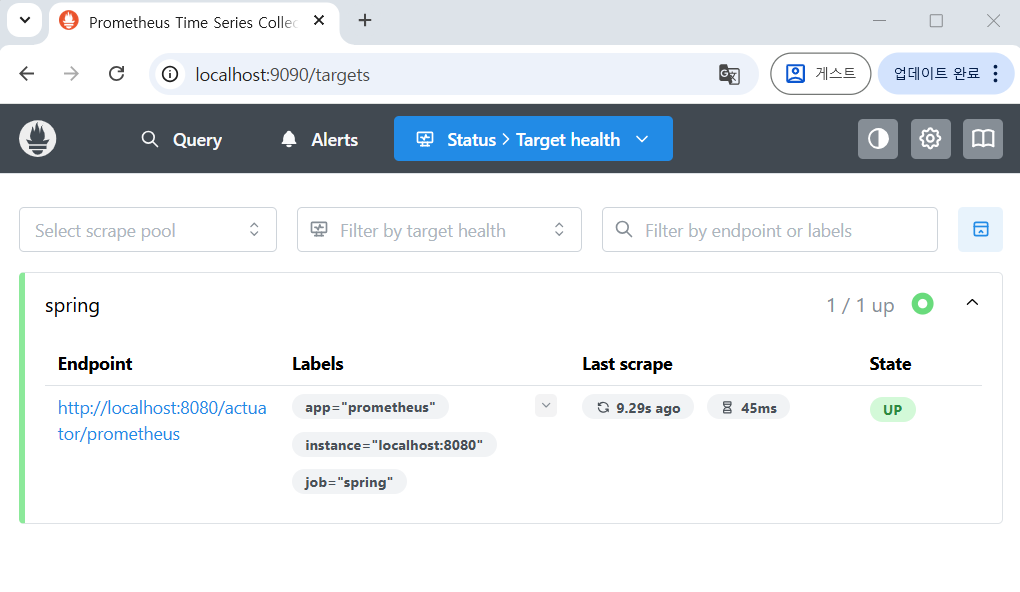Viewport: 1020px width, 592px height.
Task: Open the Alerts page
Action: (319, 139)
